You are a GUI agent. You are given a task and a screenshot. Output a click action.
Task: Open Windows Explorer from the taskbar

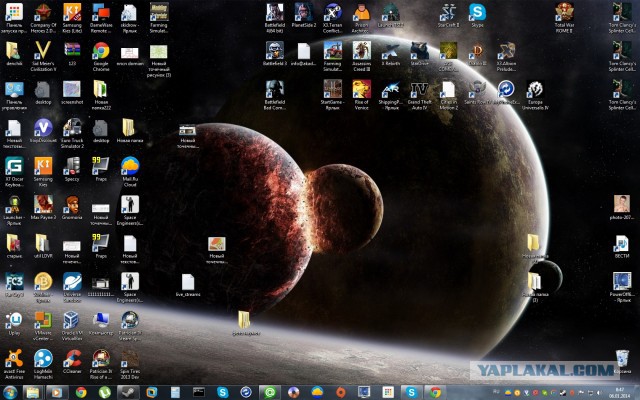tap(33, 393)
